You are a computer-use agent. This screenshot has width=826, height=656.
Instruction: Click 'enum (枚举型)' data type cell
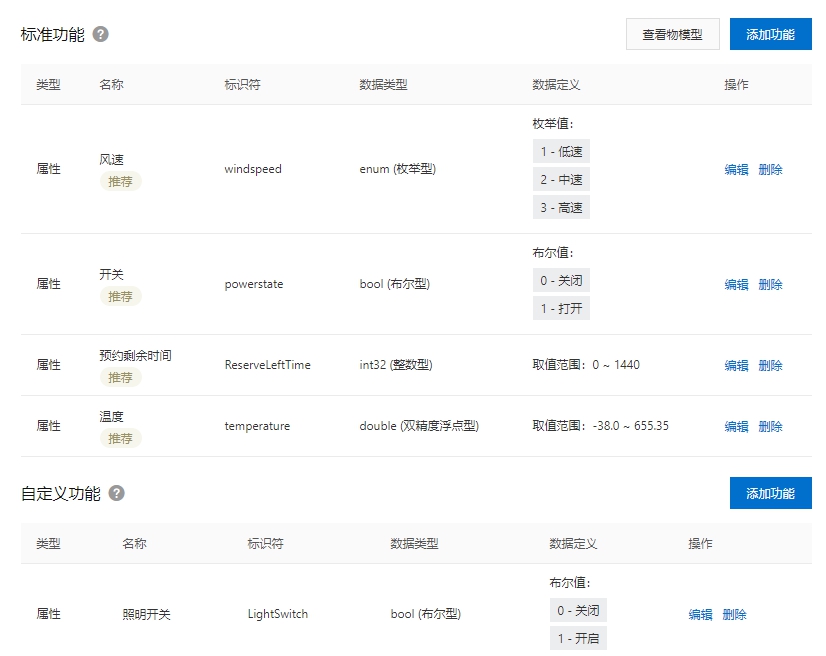coord(398,169)
